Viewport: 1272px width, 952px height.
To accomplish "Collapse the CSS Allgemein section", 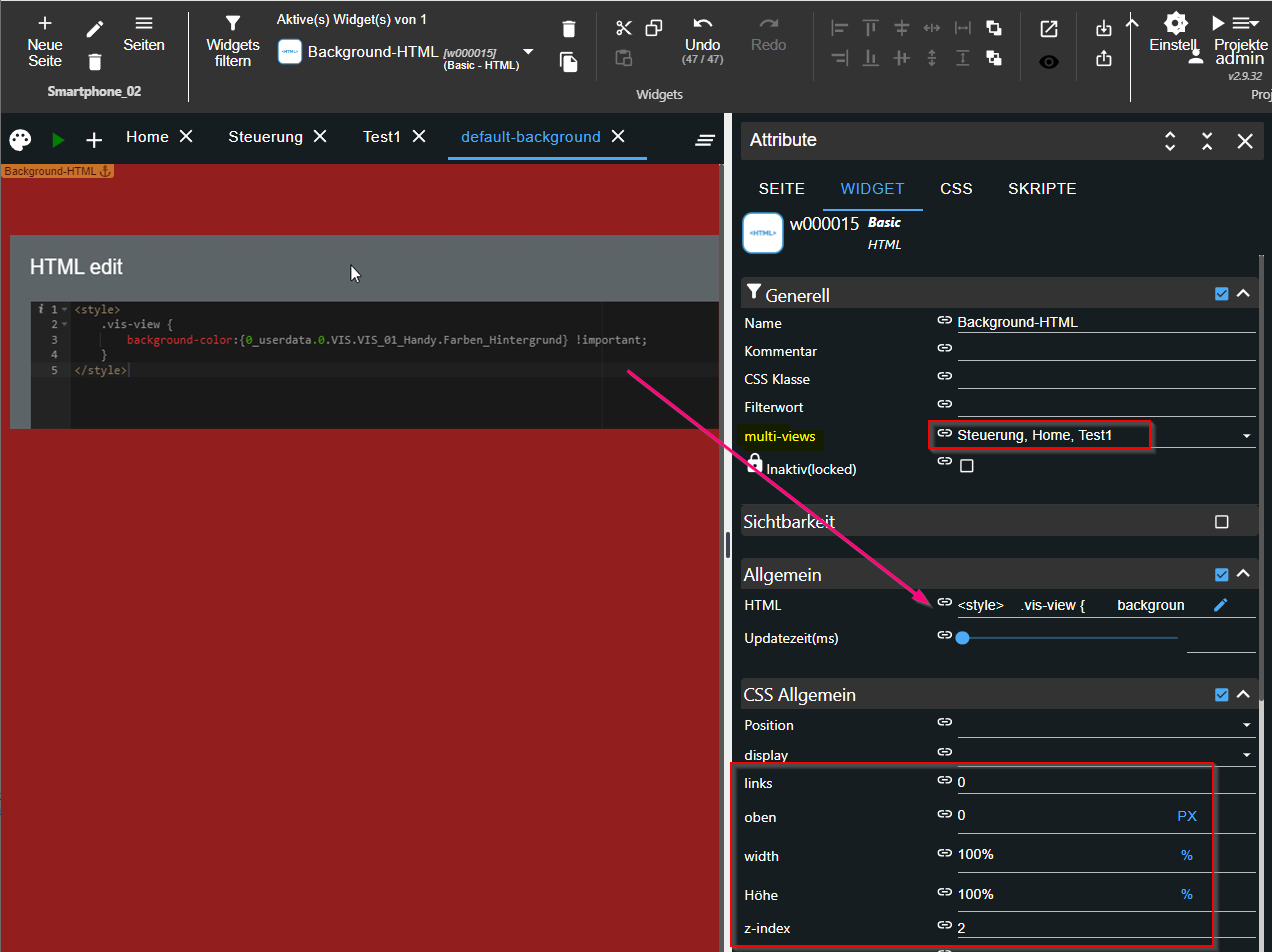I will (1243, 694).
